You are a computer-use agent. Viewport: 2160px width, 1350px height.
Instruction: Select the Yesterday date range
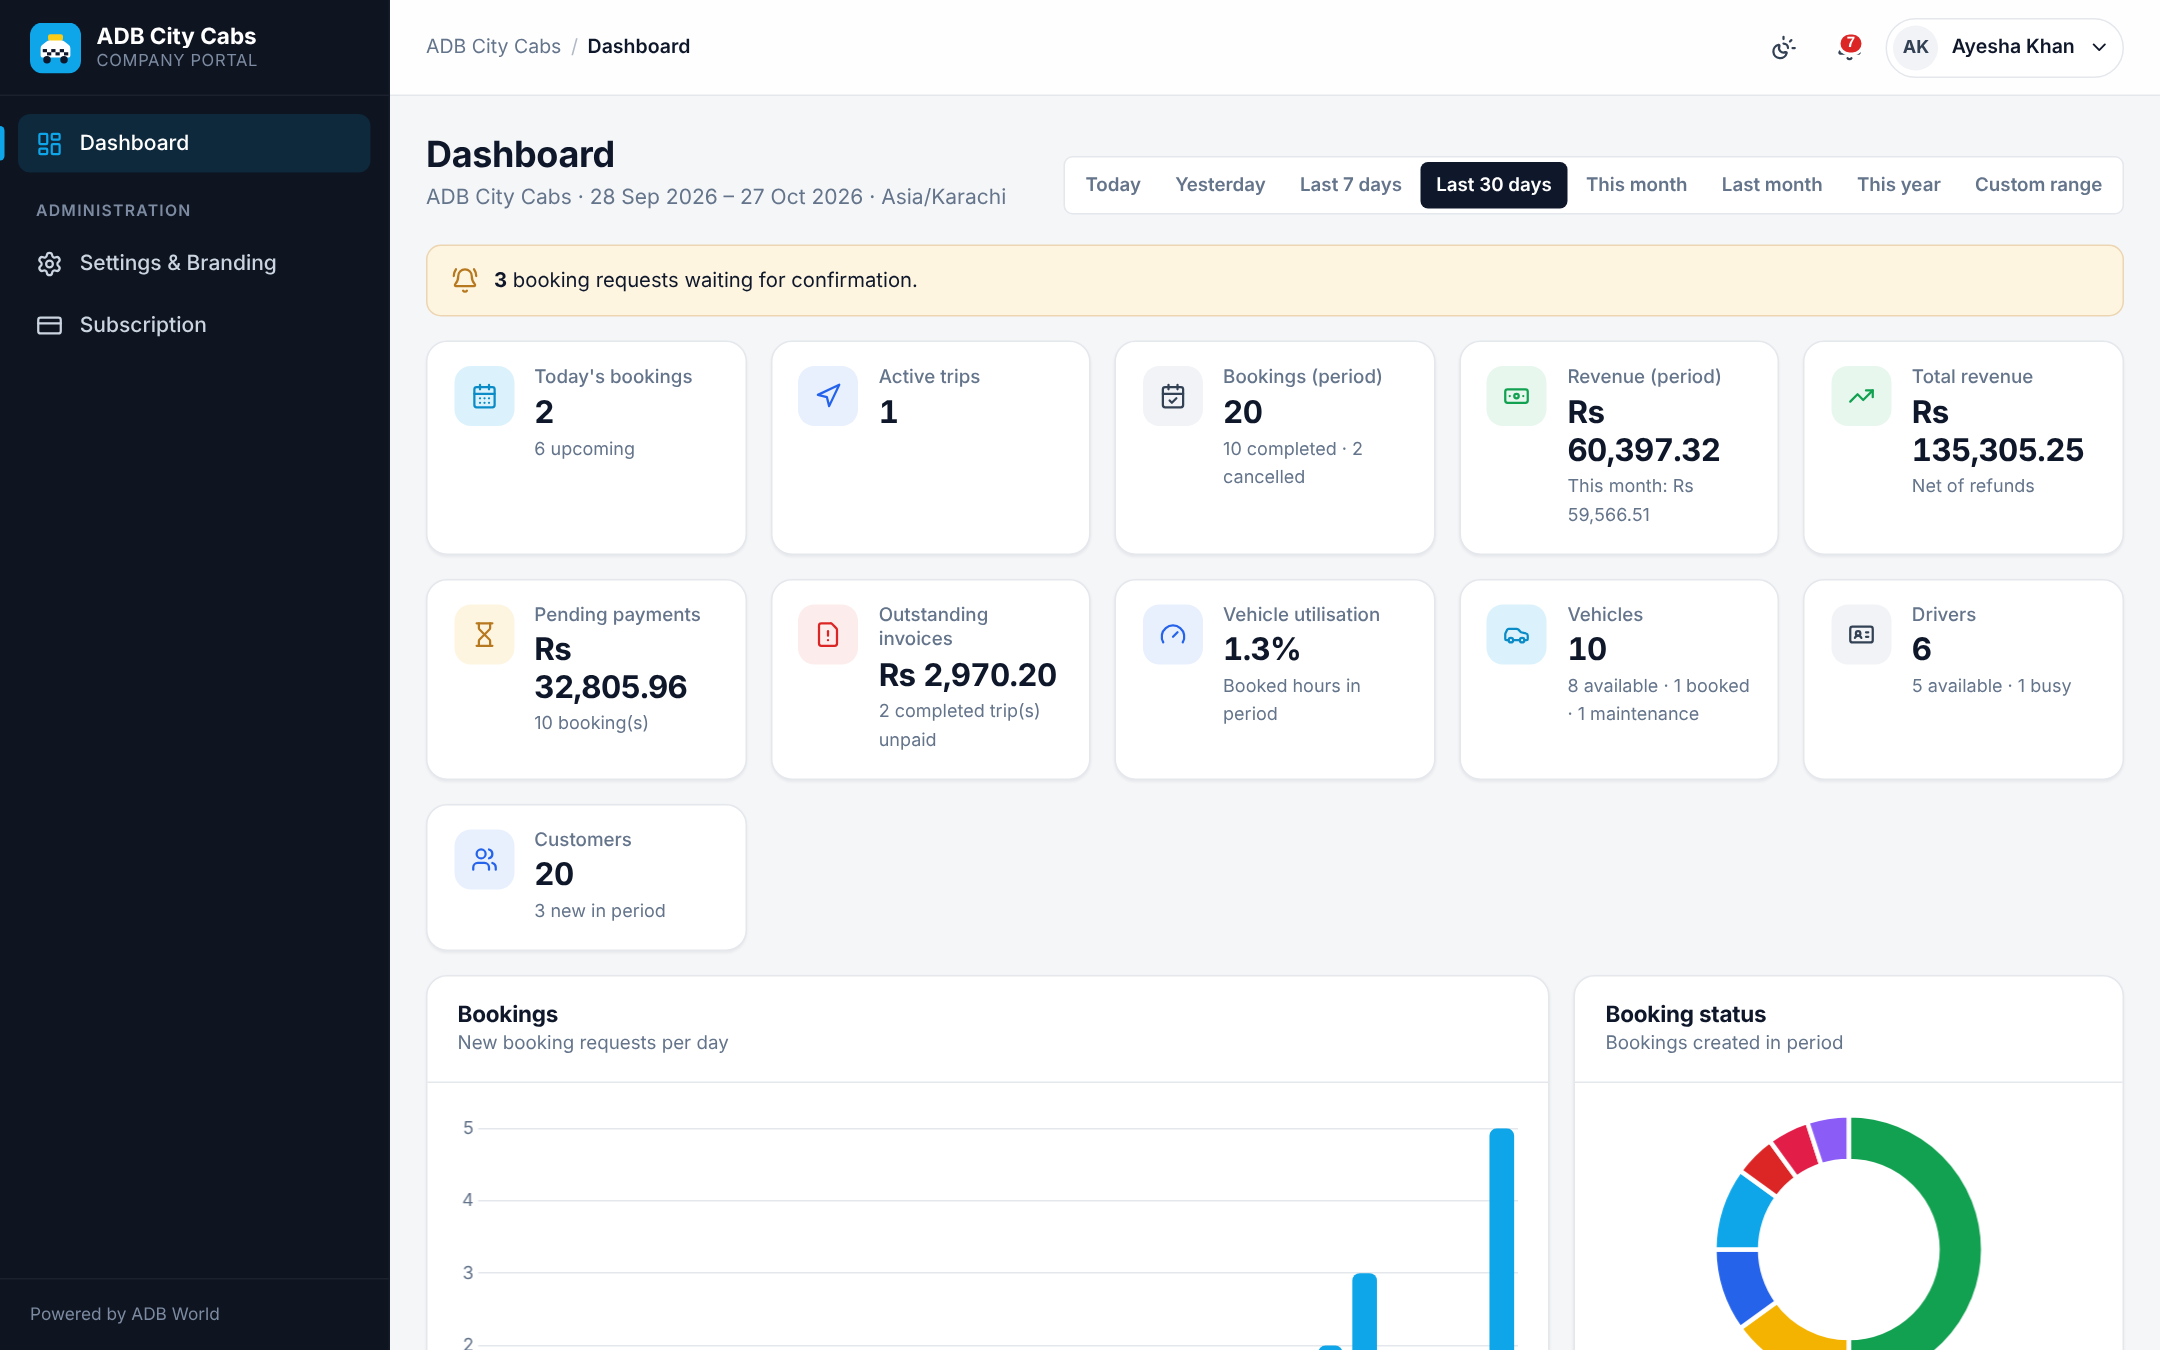click(1220, 185)
